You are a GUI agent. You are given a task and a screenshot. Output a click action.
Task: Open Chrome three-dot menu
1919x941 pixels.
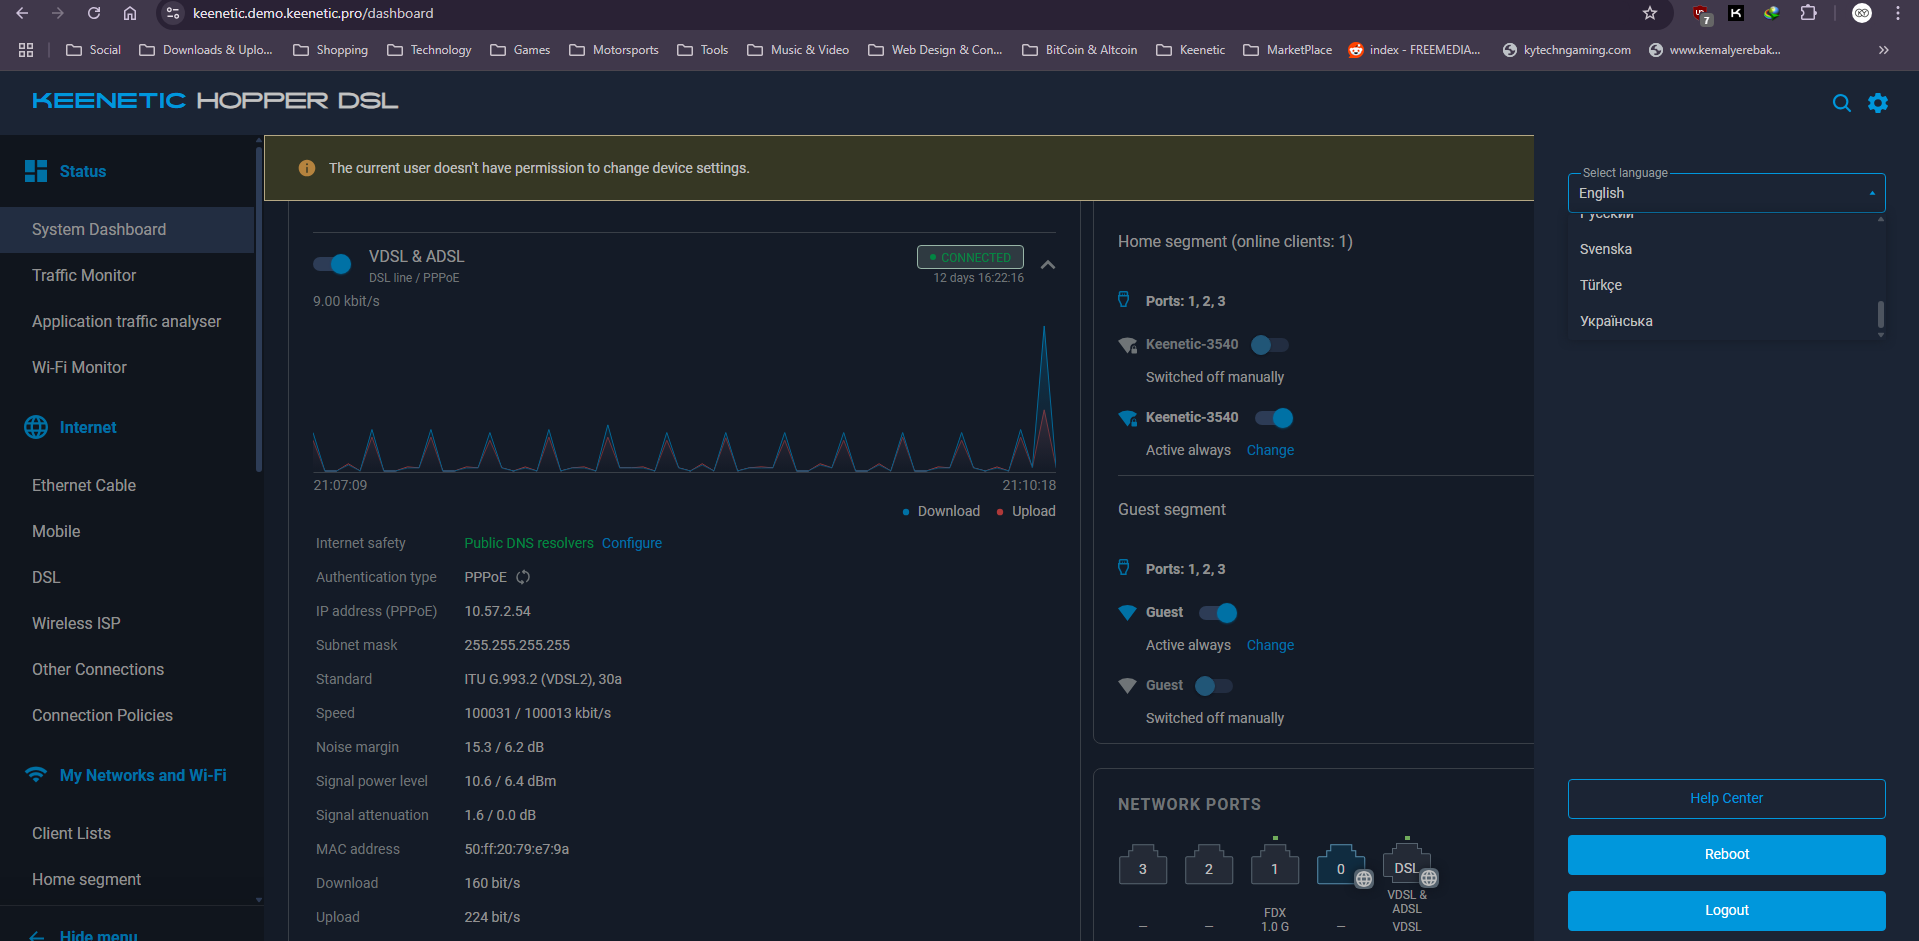(1898, 13)
